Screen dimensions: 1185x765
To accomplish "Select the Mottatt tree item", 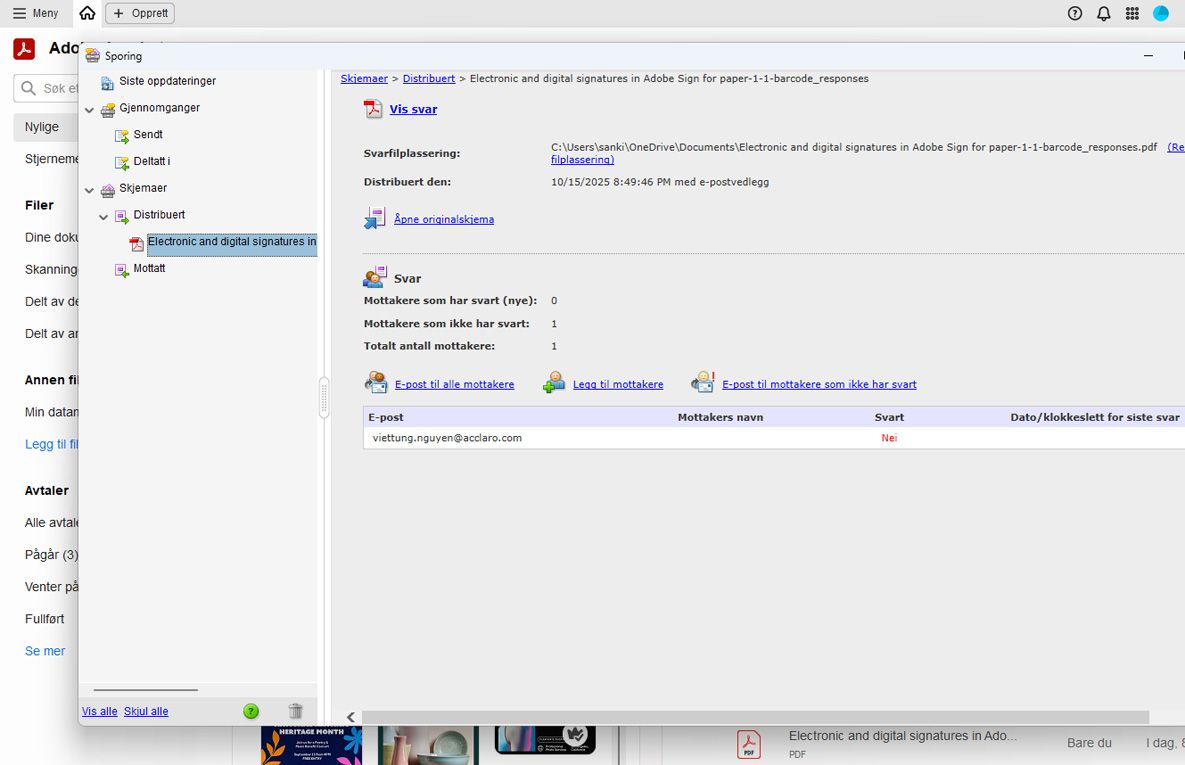I will tap(149, 268).
